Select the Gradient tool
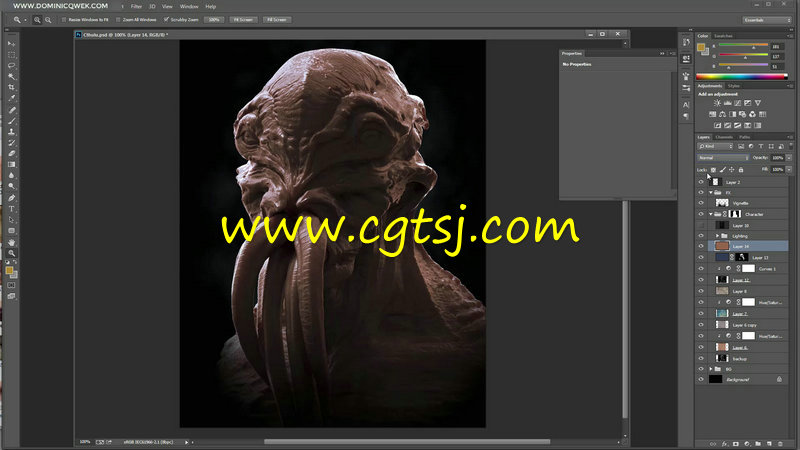800x450 pixels. (x=11, y=164)
